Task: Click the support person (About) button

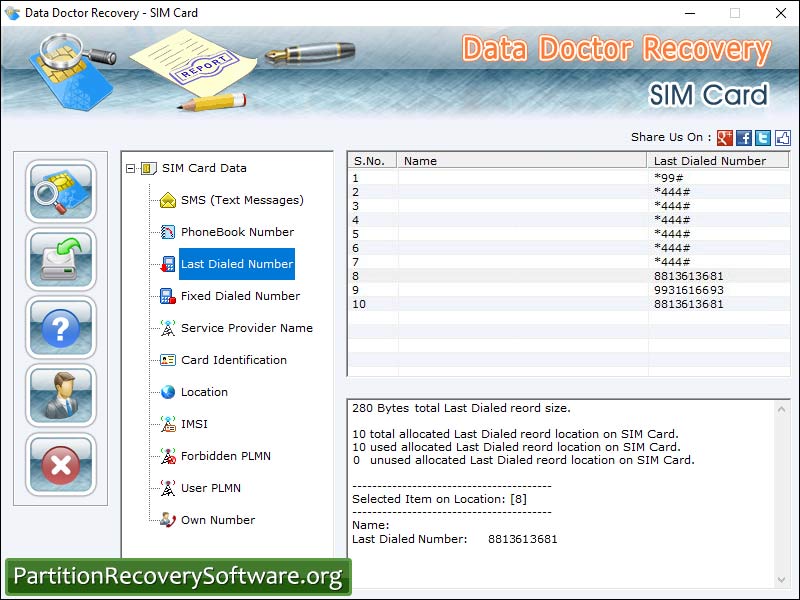Action: point(61,396)
